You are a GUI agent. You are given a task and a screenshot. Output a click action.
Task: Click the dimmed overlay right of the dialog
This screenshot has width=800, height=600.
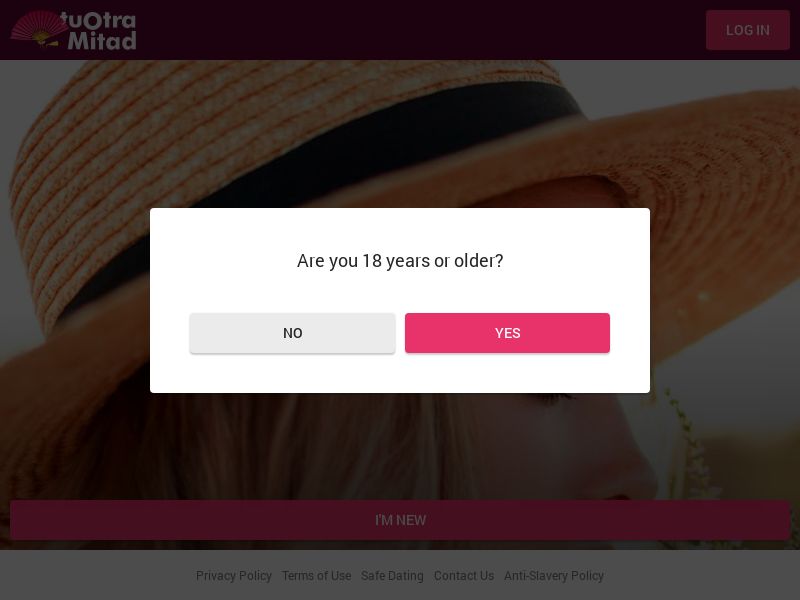click(x=725, y=300)
